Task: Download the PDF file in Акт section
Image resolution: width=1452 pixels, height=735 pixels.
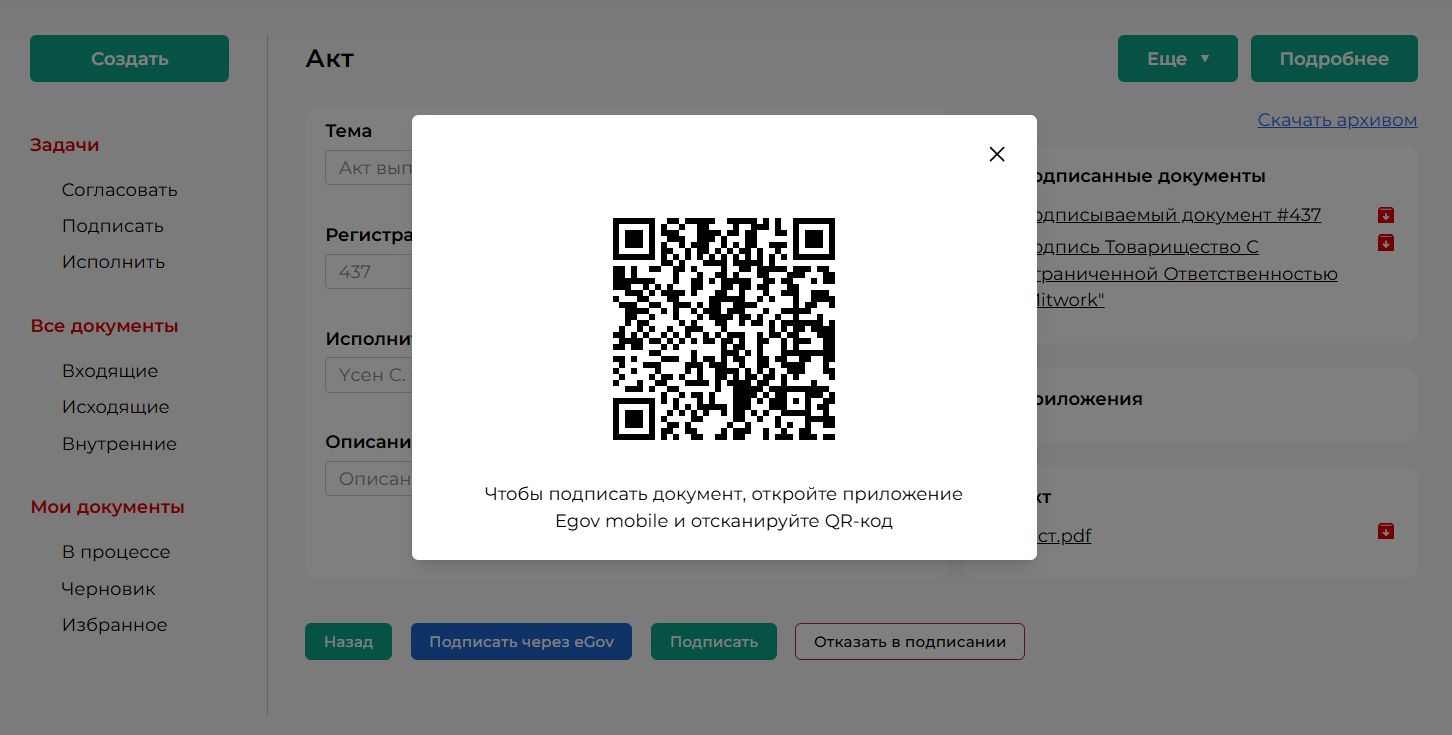Action: coord(1385,531)
